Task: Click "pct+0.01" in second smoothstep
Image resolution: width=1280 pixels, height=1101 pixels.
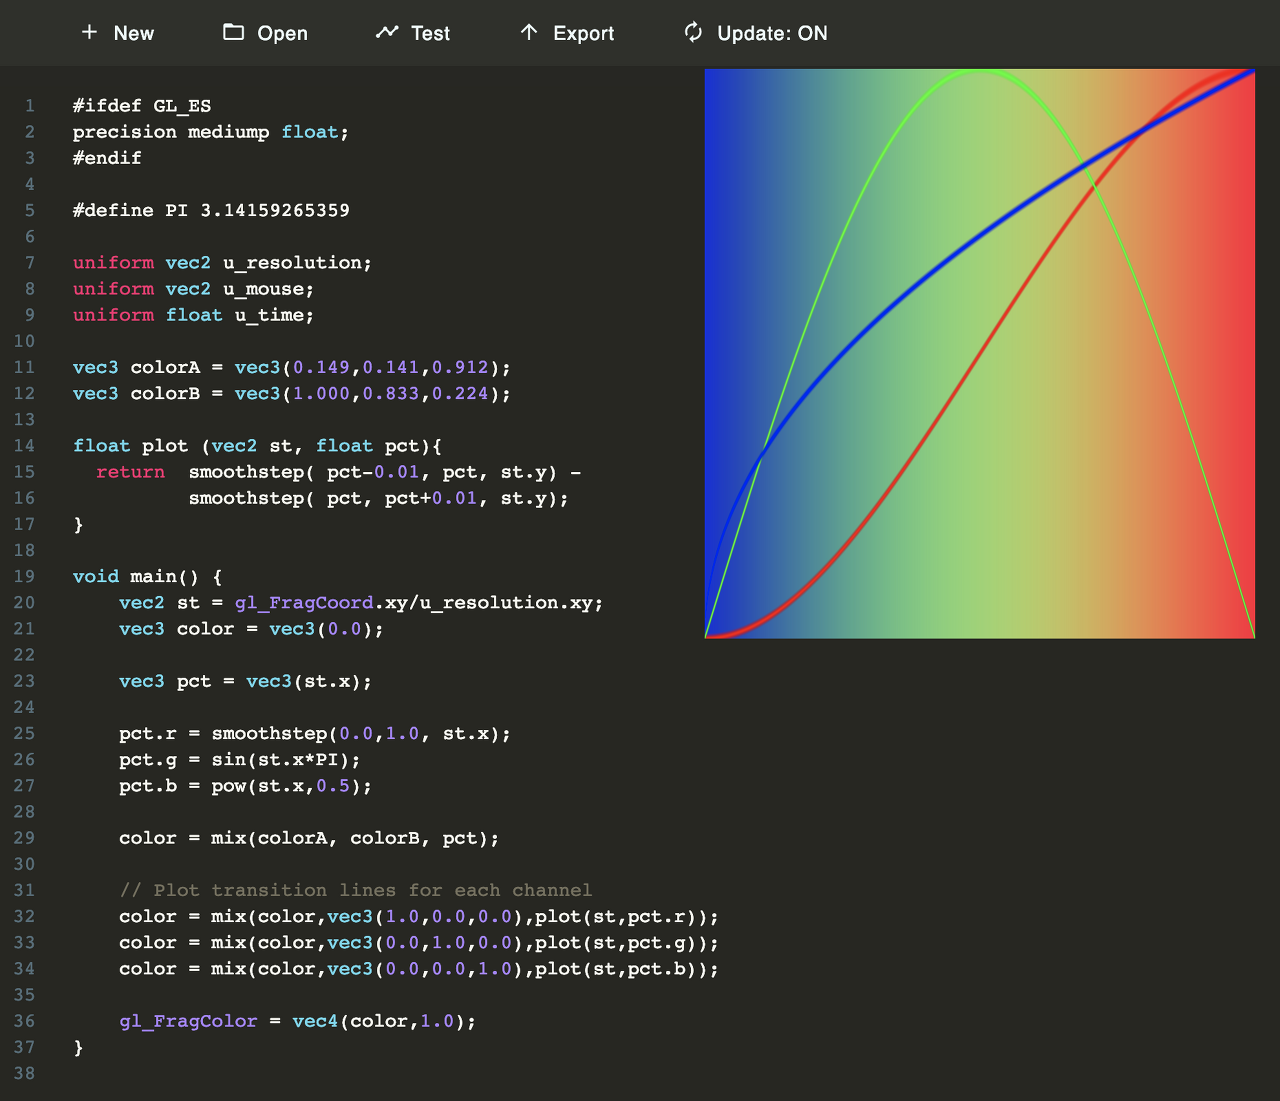Action: pos(431,498)
